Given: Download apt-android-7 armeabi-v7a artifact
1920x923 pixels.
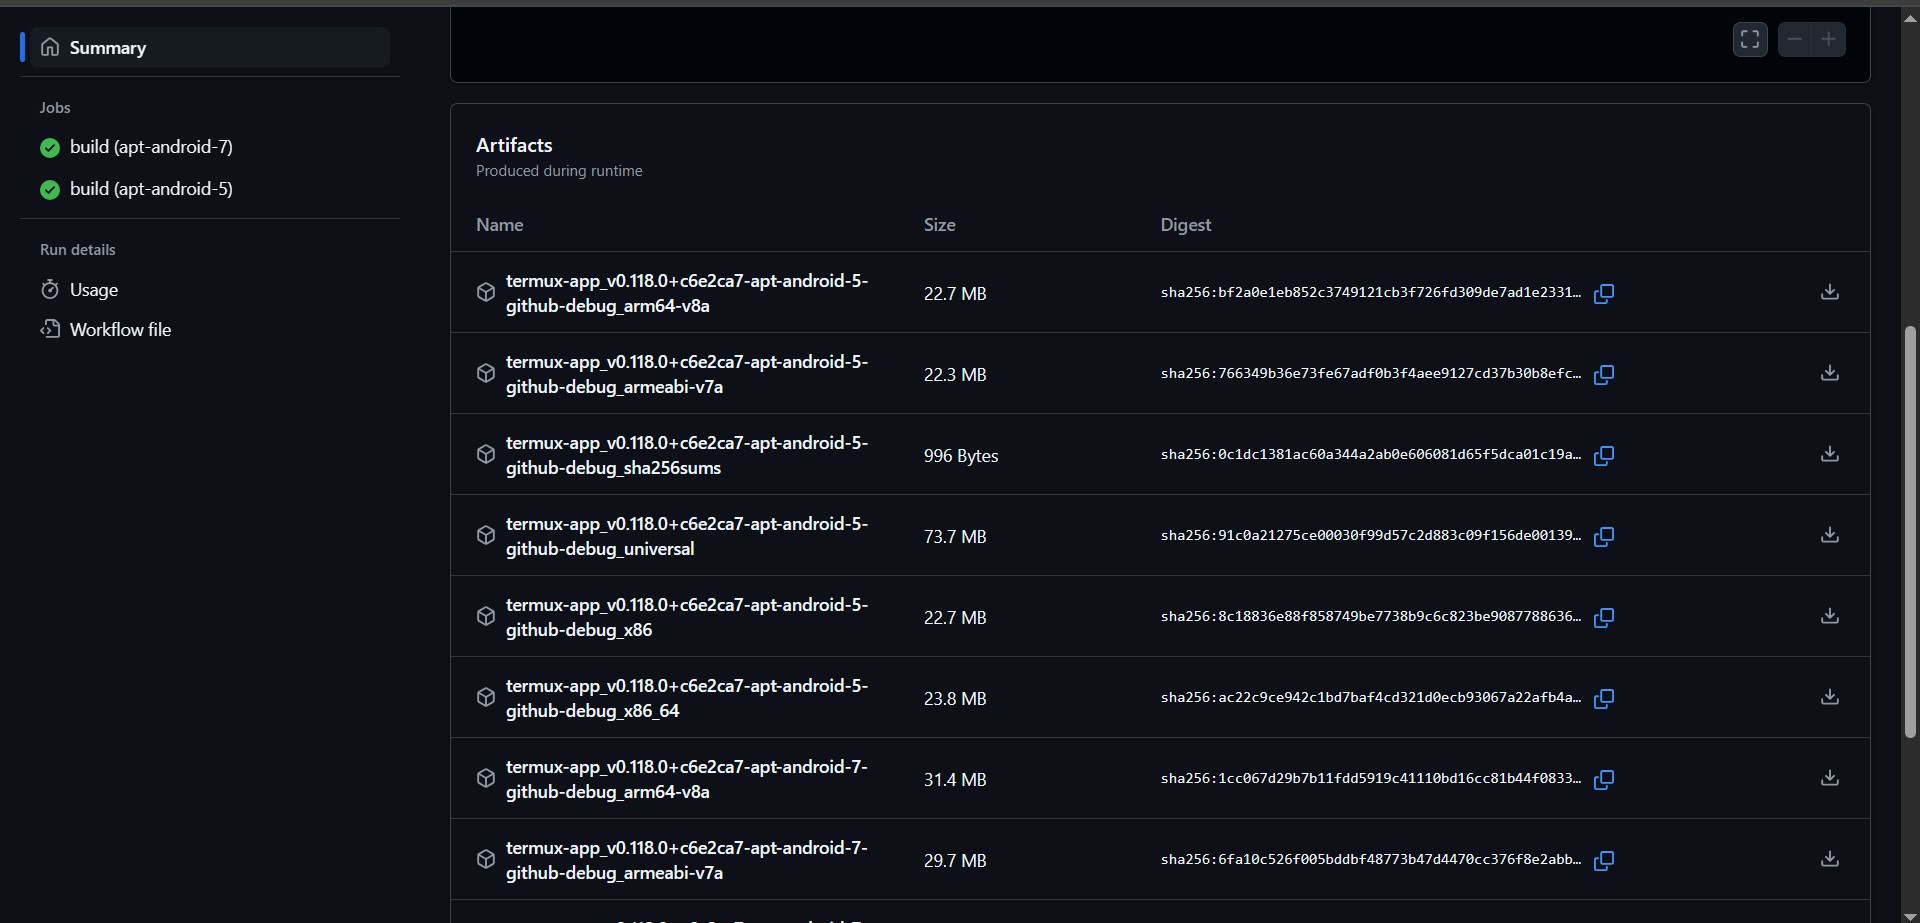Looking at the screenshot, I should coord(1830,859).
